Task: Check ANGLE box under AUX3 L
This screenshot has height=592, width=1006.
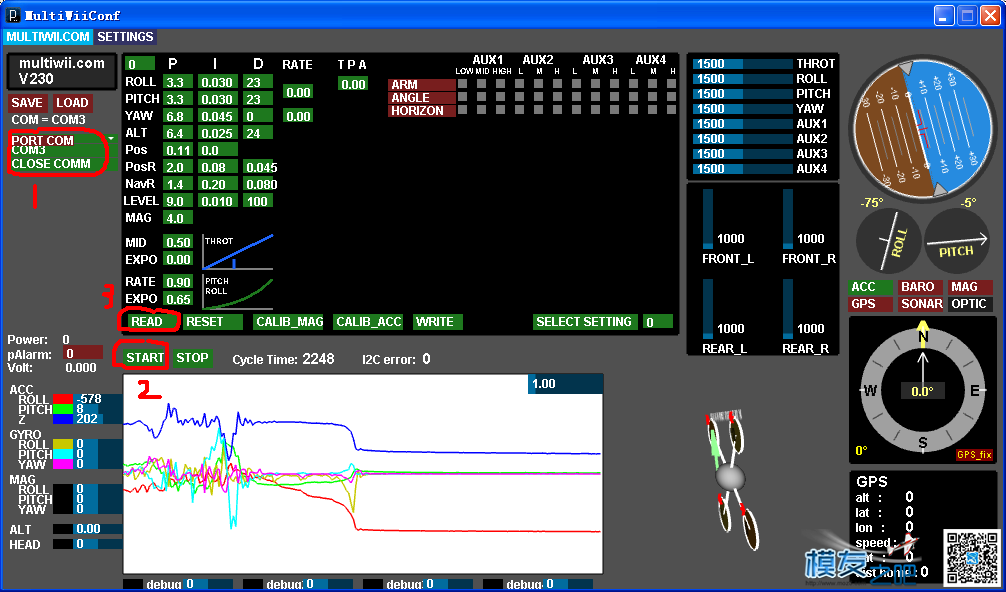Action: click(576, 97)
